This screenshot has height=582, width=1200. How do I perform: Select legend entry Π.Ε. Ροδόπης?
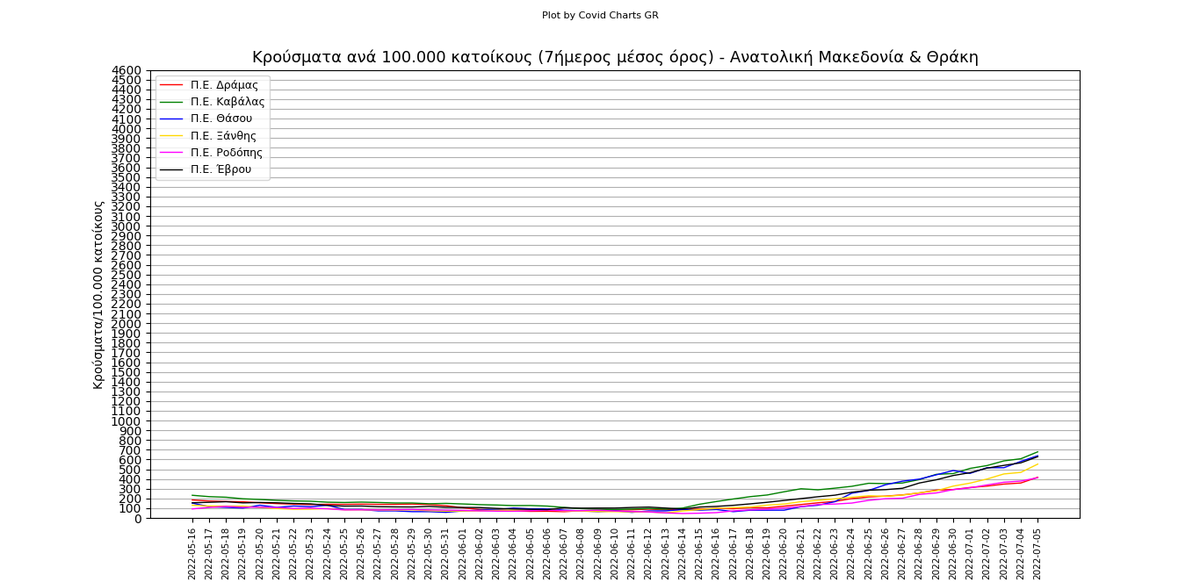tap(212, 153)
